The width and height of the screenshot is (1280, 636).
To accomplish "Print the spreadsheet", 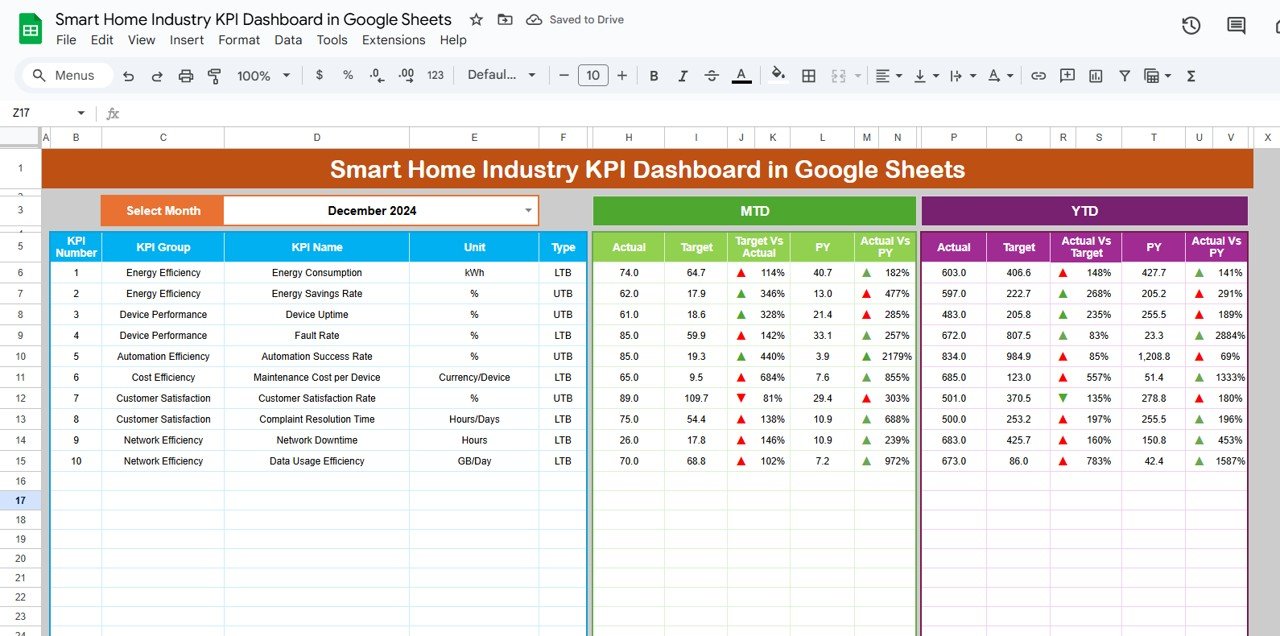I will point(185,76).
